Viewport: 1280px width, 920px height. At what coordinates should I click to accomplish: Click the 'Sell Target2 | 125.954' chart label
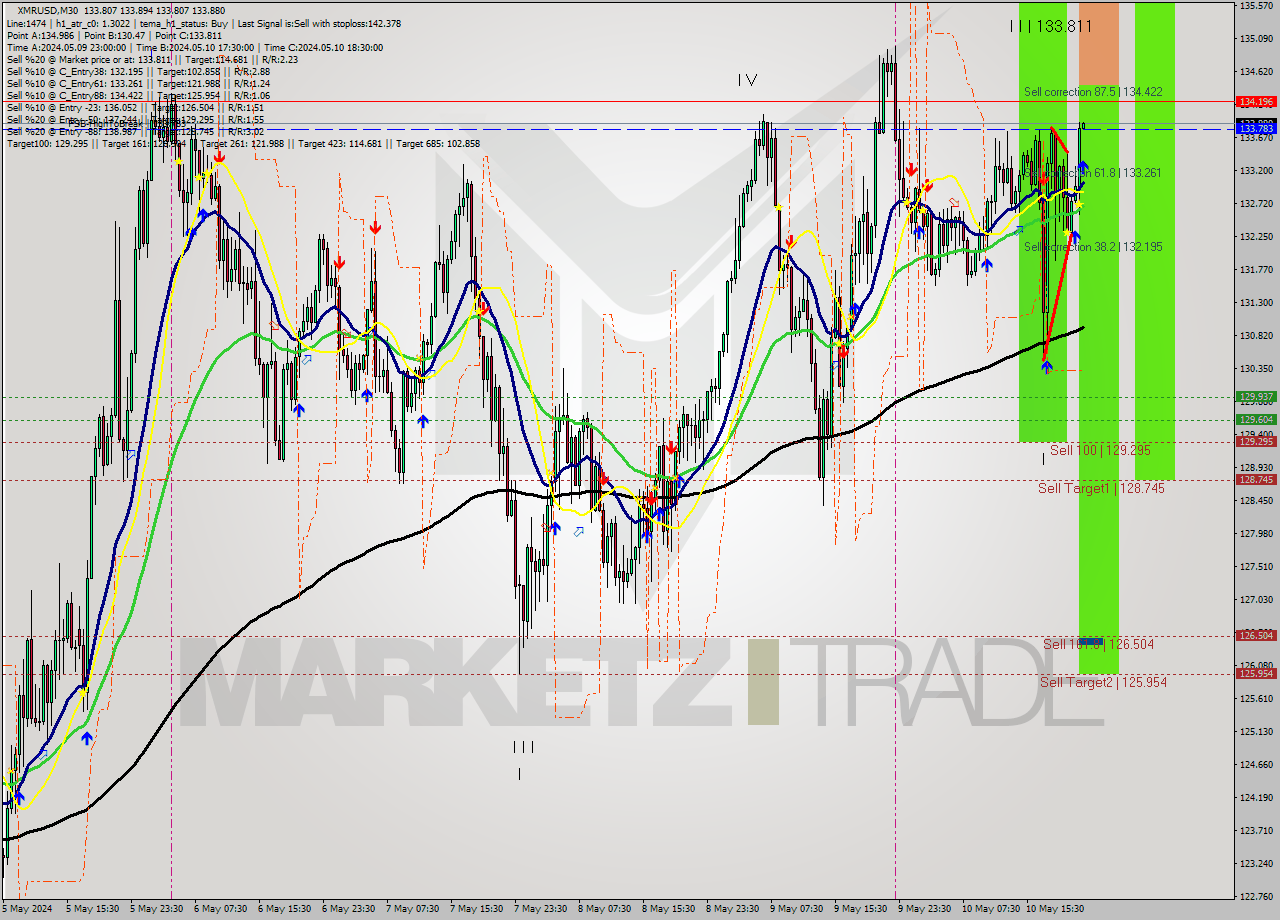(1103, 682)
